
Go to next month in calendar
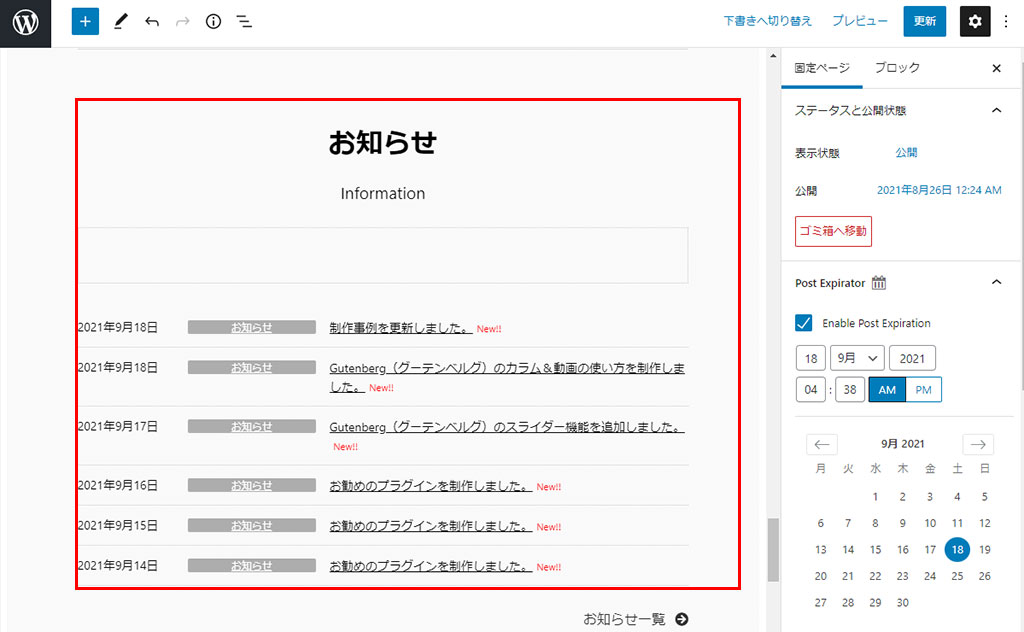[978, 444]
